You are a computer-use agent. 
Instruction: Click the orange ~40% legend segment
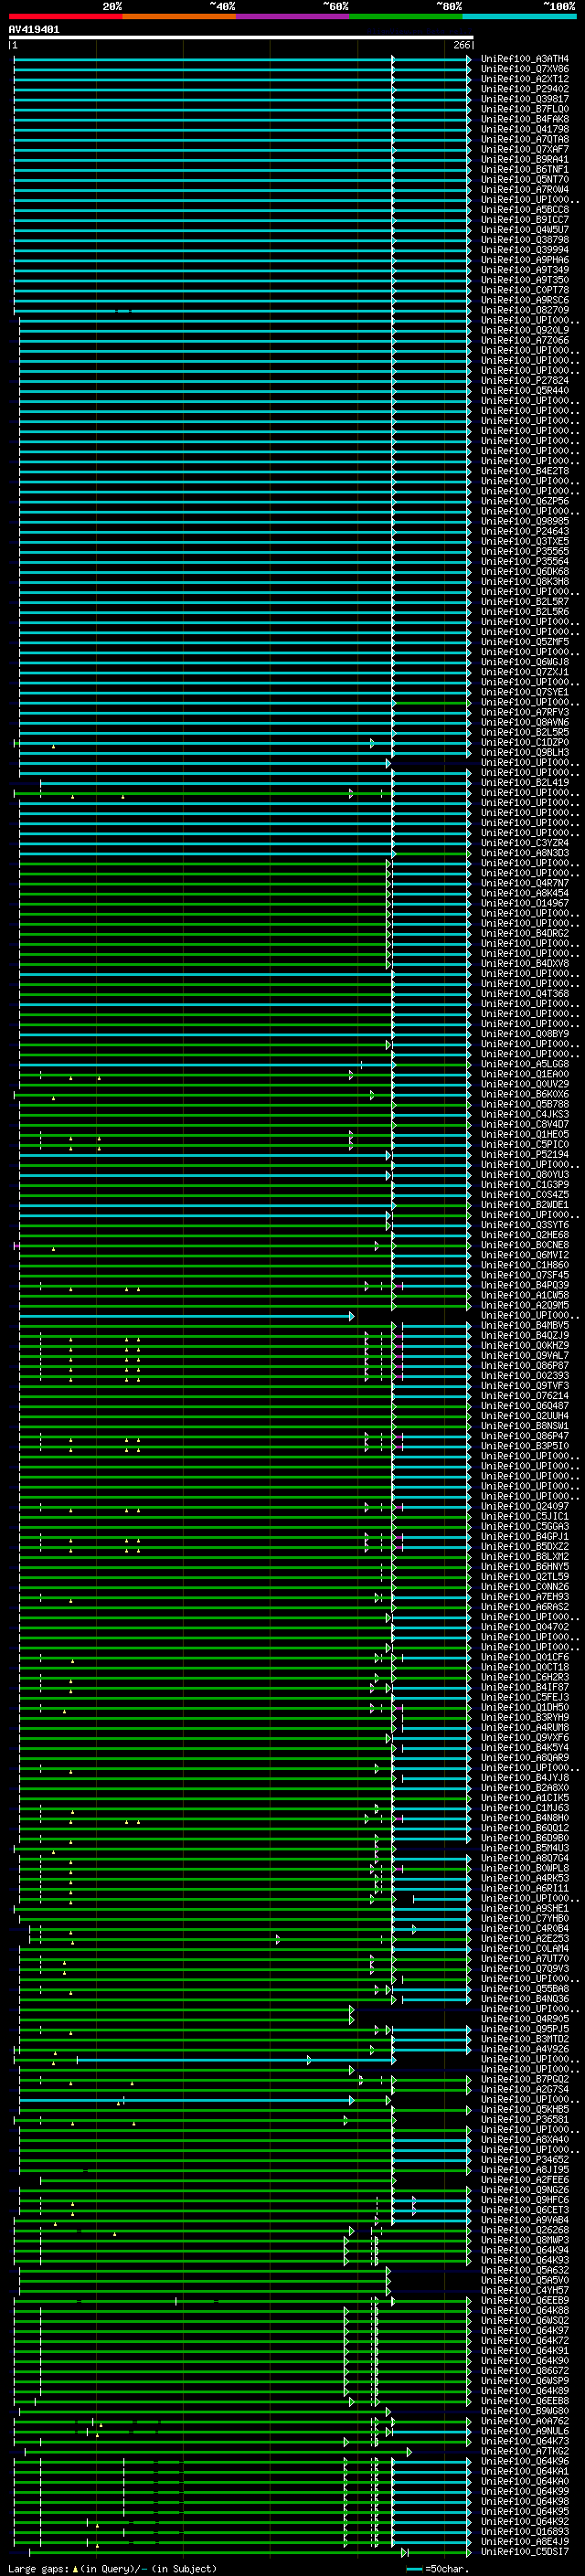tap(179, 16)
